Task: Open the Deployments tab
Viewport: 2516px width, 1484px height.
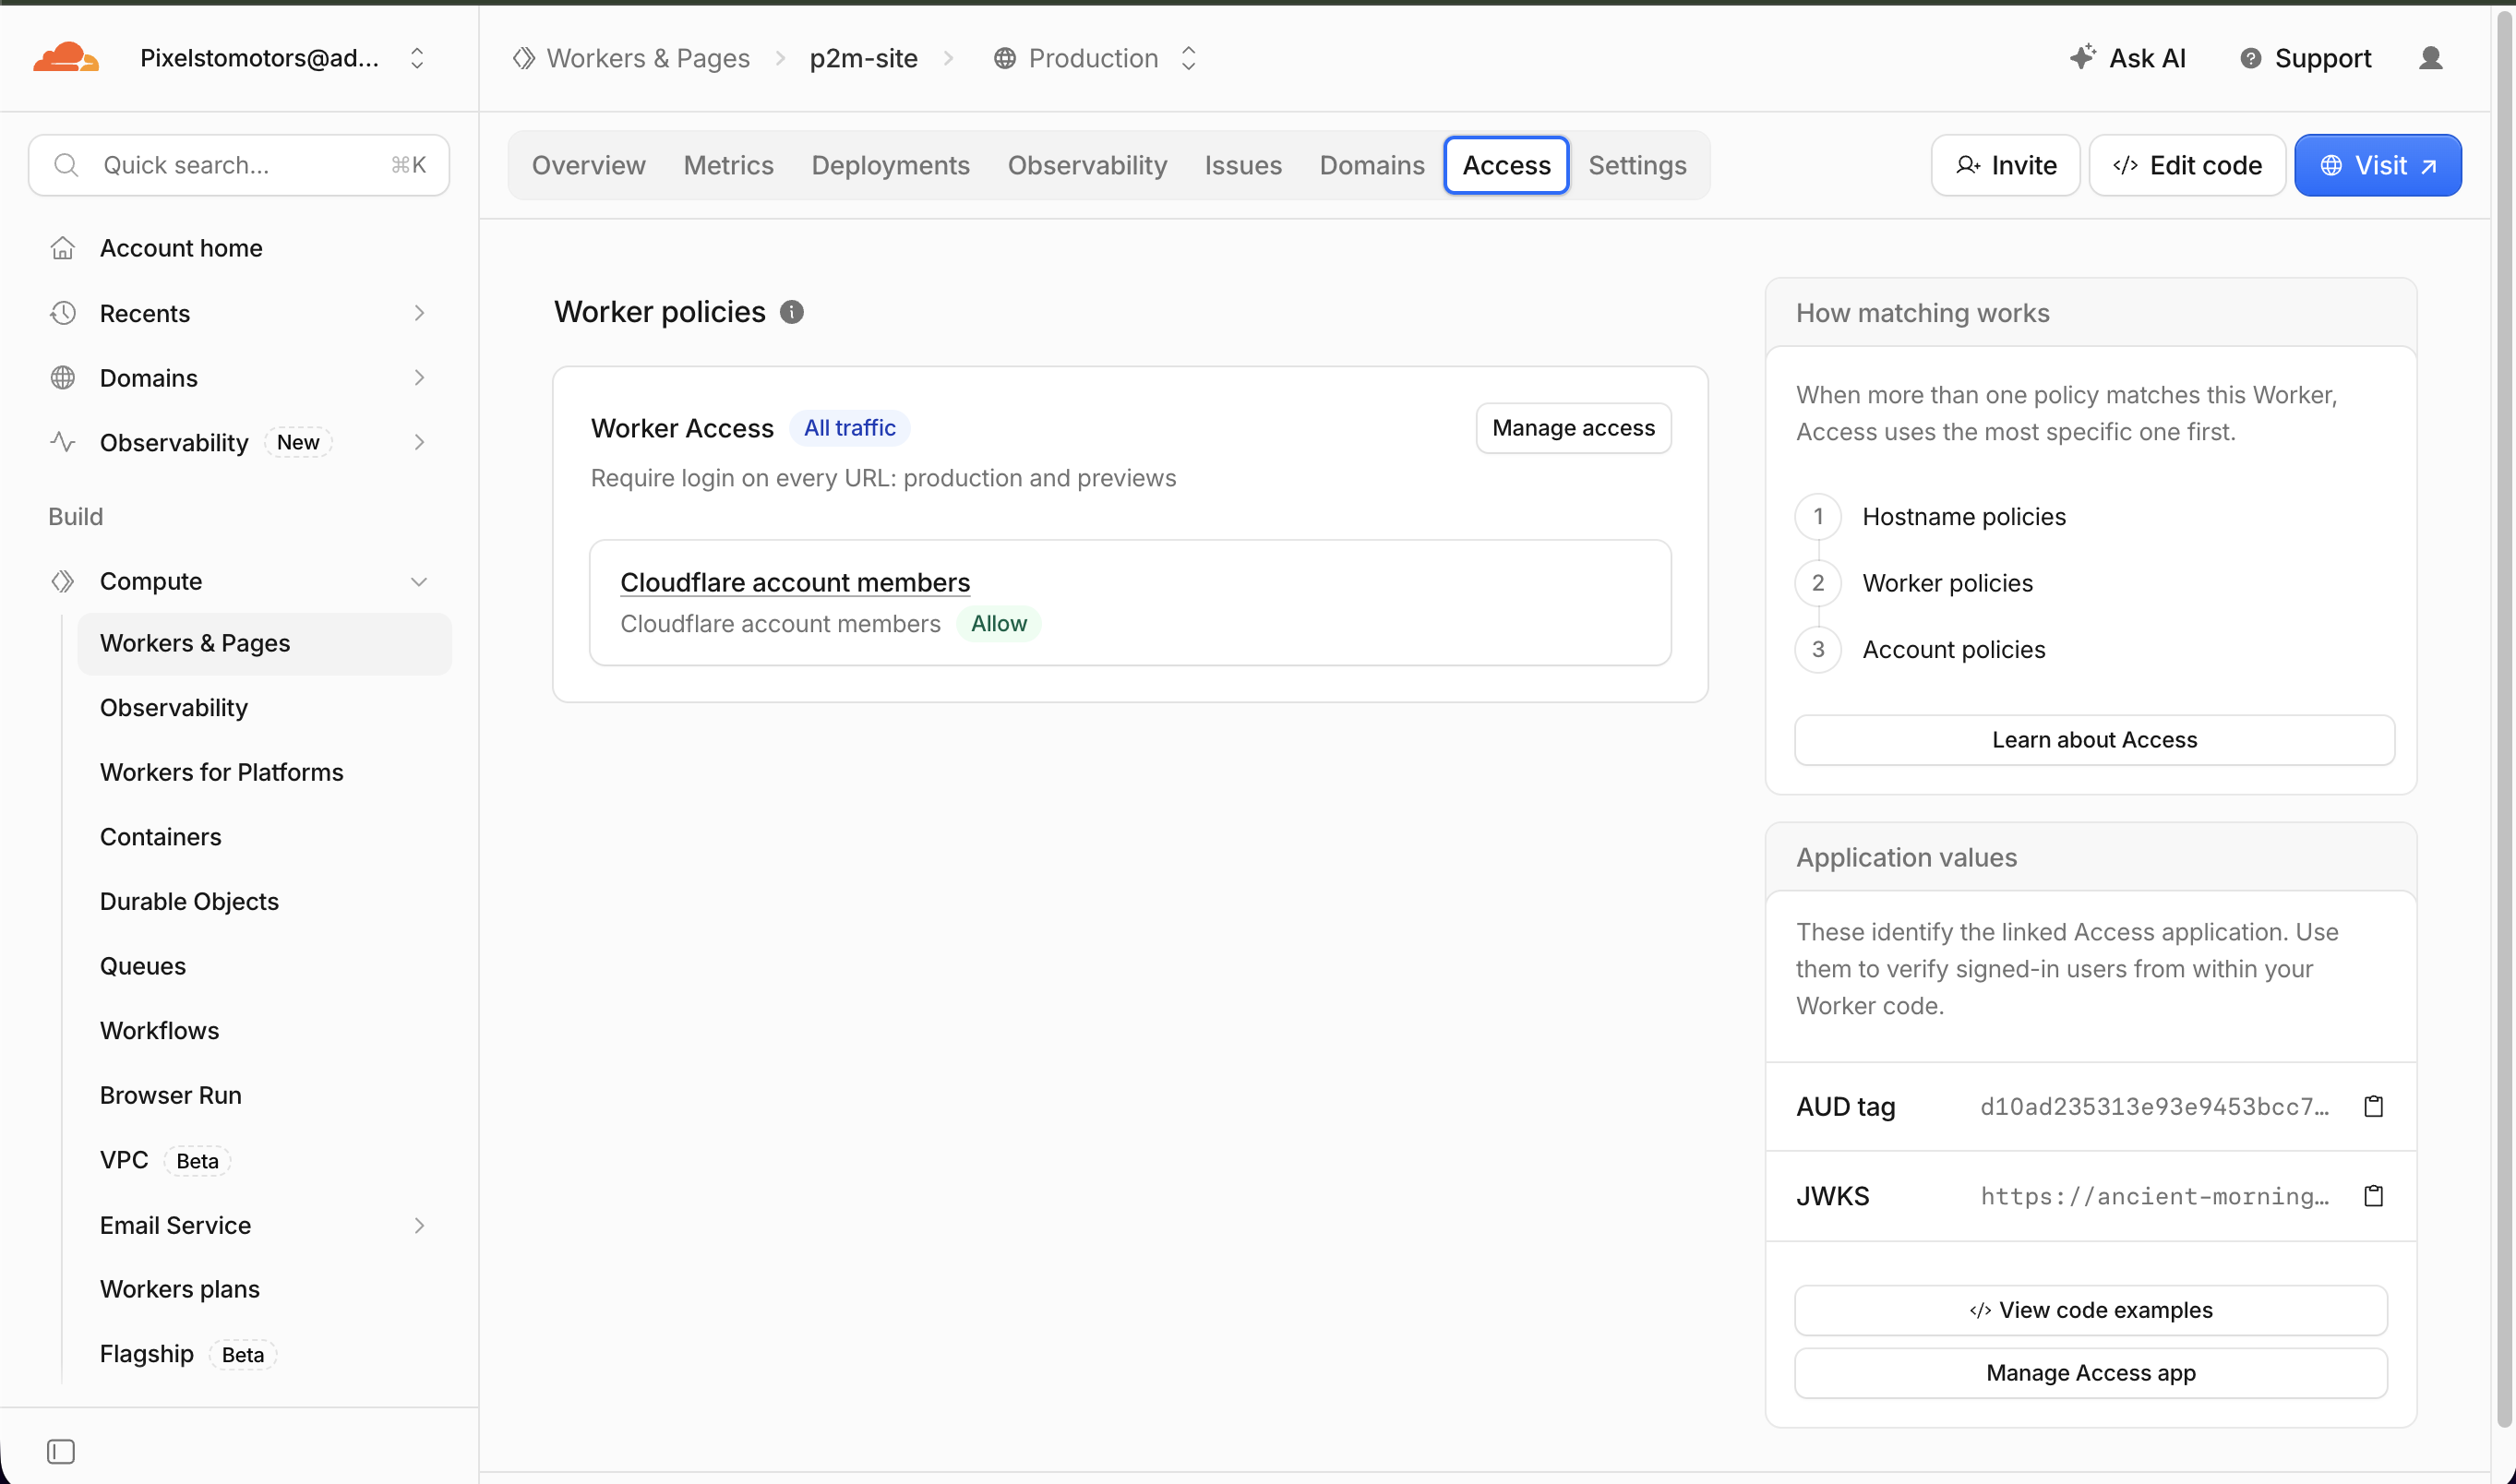Action: 890,165
